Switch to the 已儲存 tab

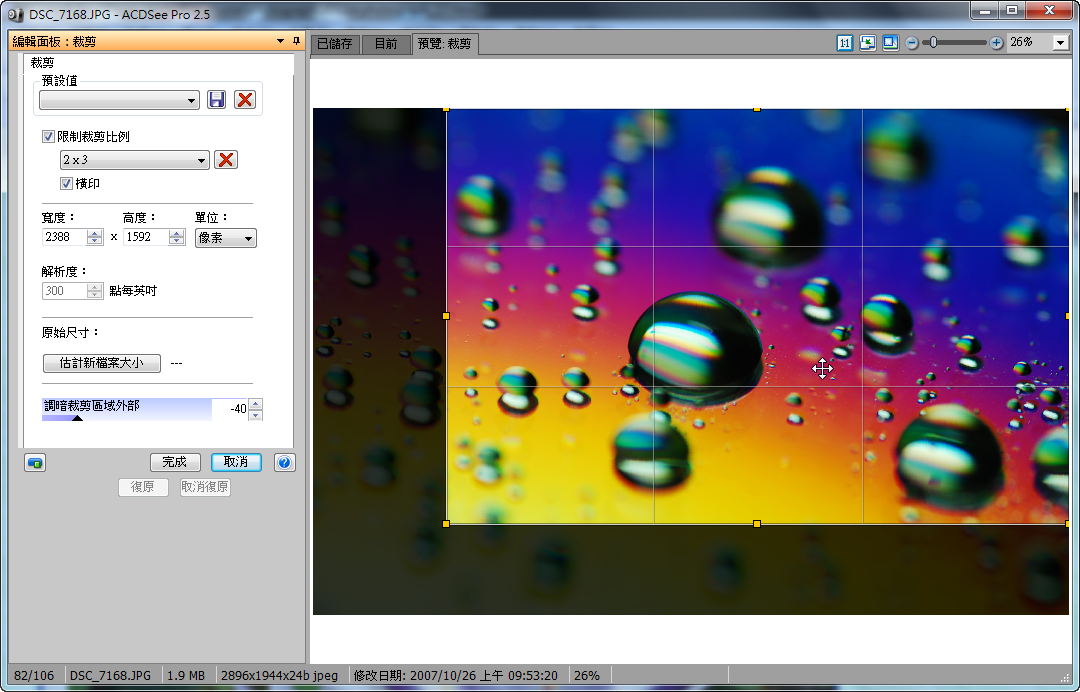point(334,44)
